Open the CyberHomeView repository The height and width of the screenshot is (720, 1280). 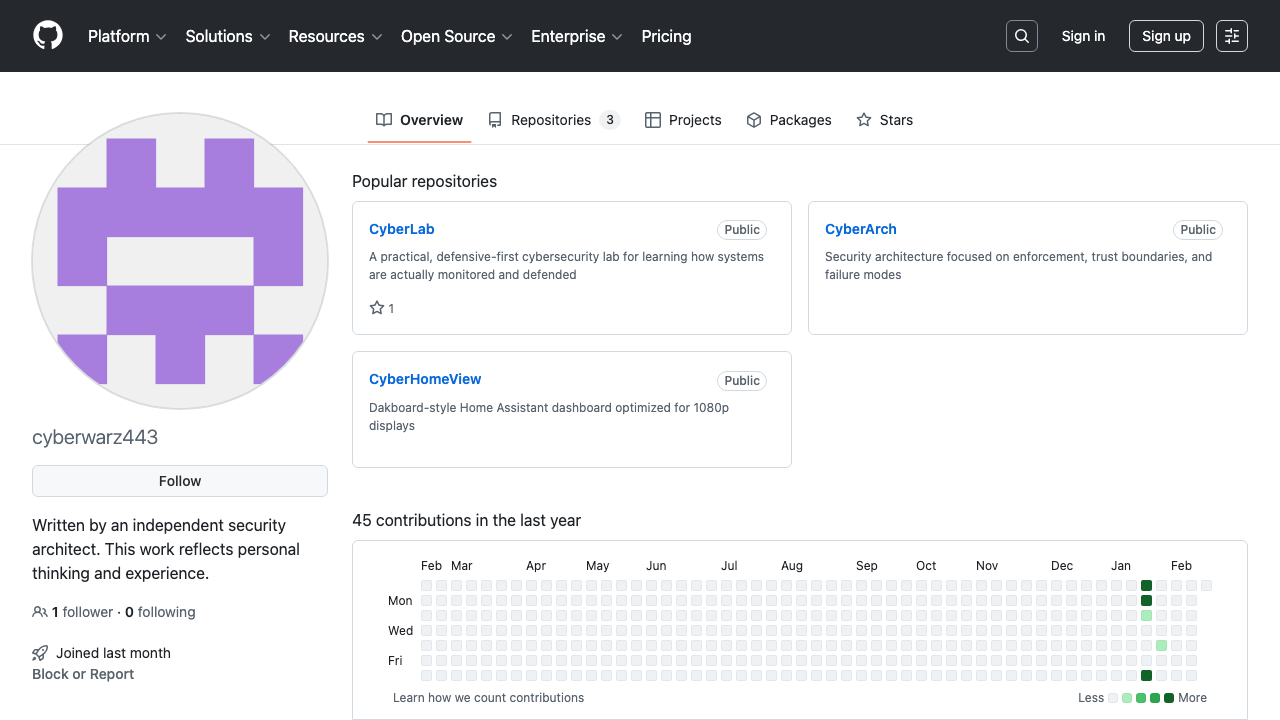click(x=425, y=379)
